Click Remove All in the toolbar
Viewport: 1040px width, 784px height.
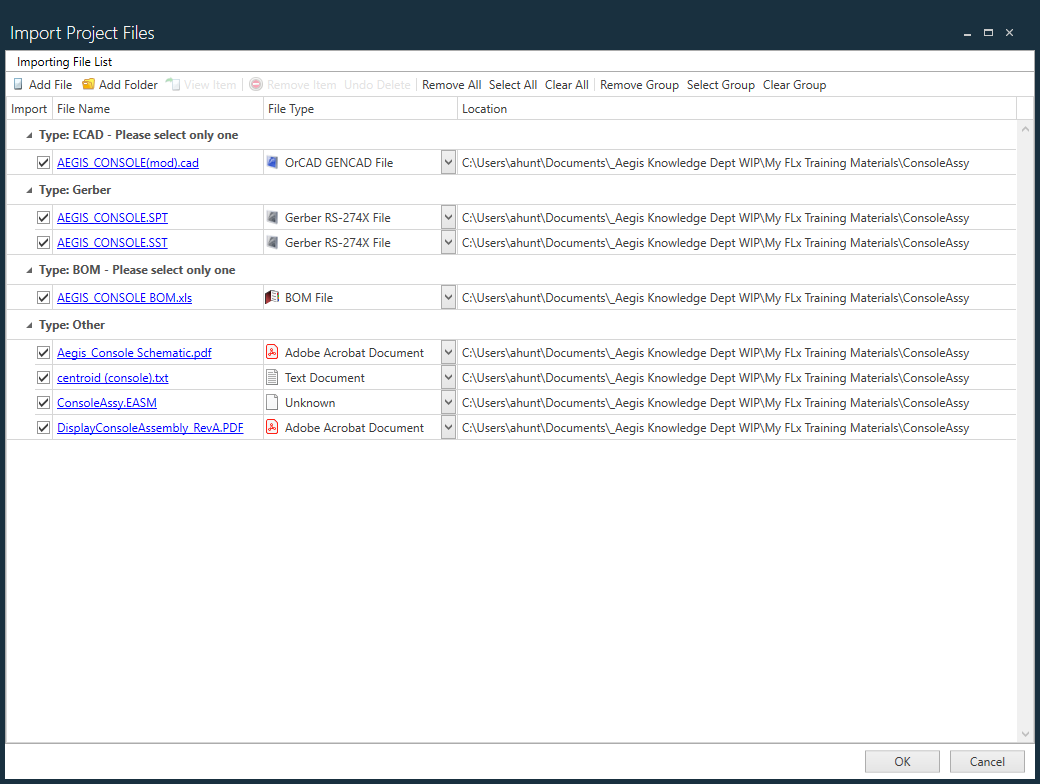(451, 84)
